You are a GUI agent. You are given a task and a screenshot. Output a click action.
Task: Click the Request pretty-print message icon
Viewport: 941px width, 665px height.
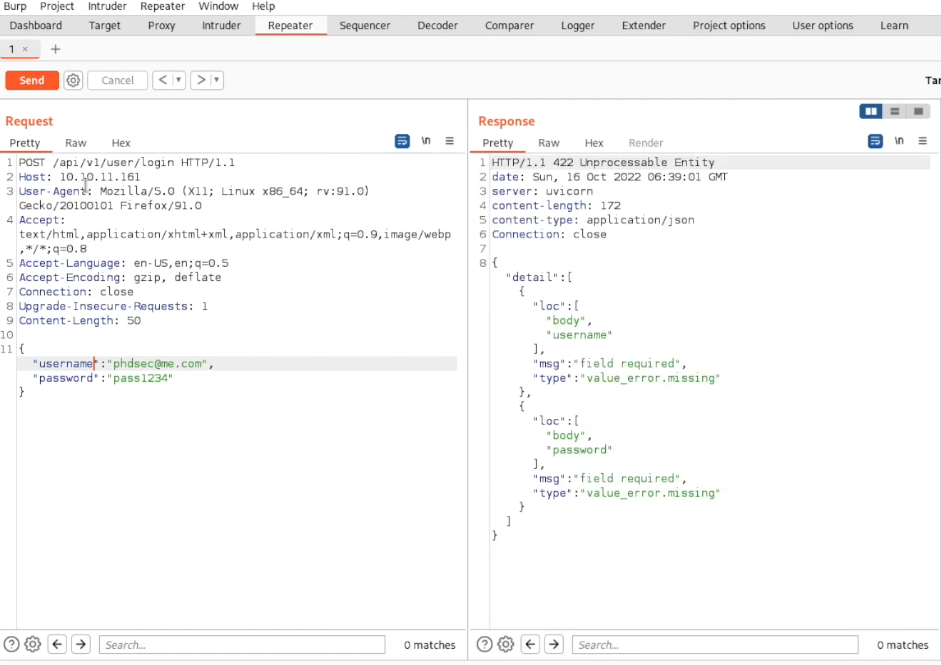point(402,142)
